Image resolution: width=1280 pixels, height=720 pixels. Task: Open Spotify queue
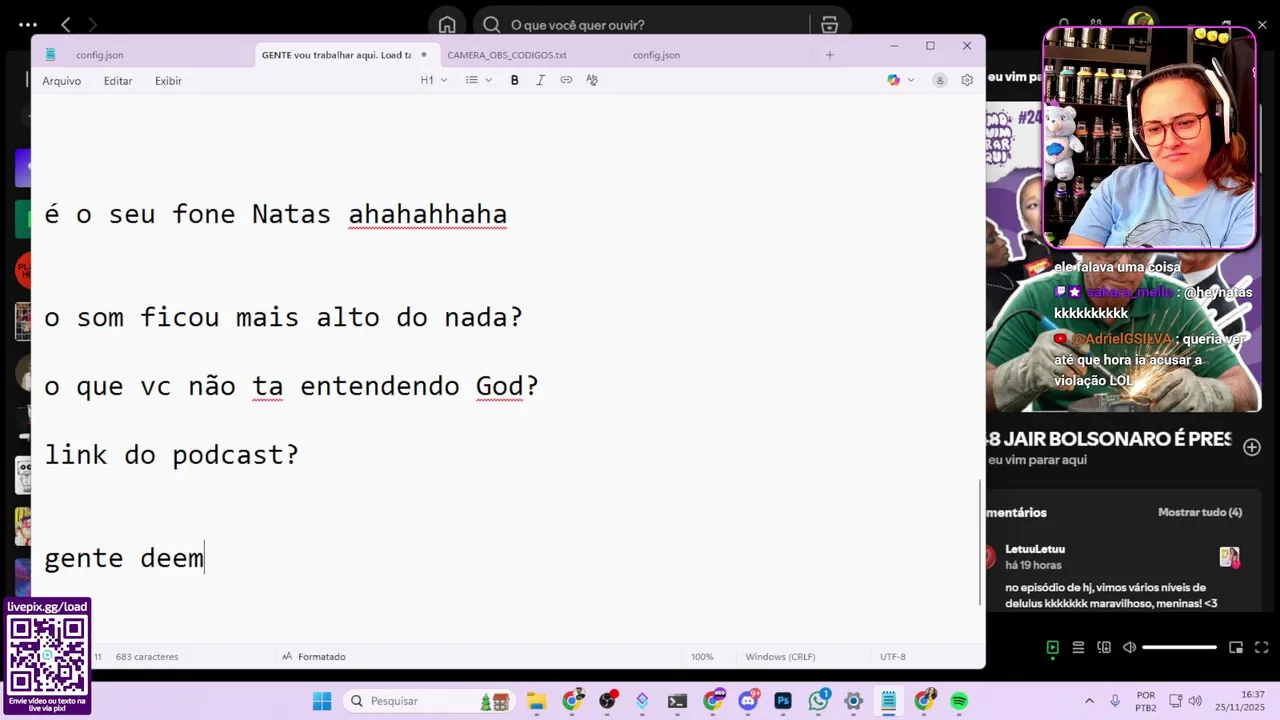1078,648
